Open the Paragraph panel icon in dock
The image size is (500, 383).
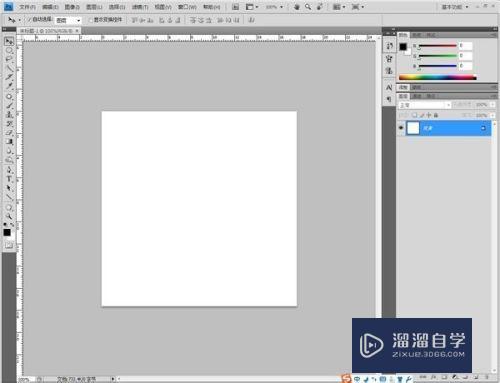click(x=389, y=99)
